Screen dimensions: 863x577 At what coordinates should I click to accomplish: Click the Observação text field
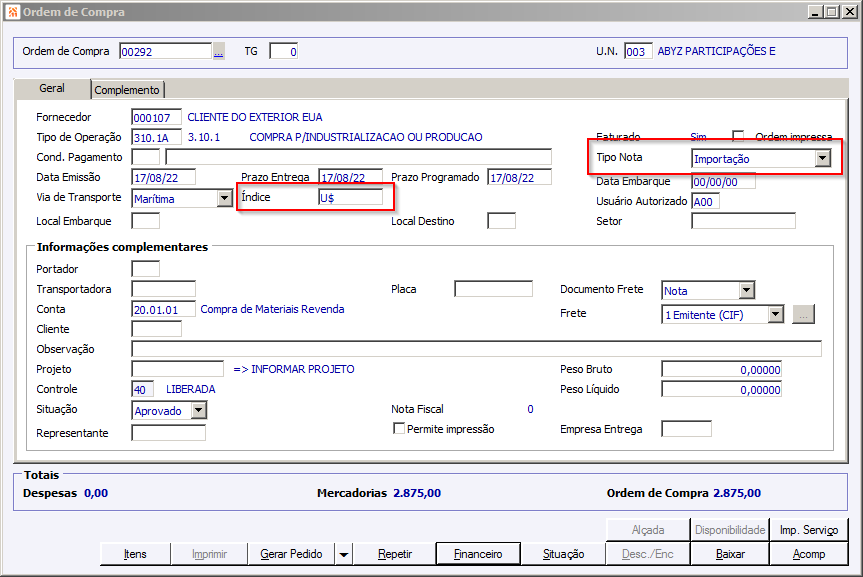(477, 349)
